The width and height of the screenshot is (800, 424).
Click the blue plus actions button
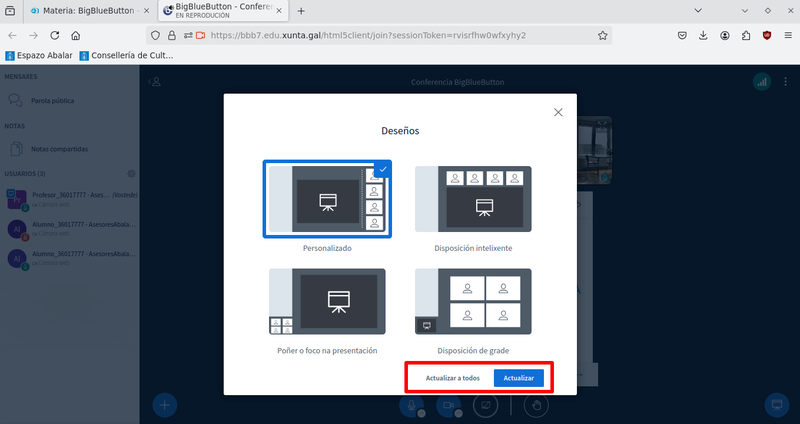165,405
